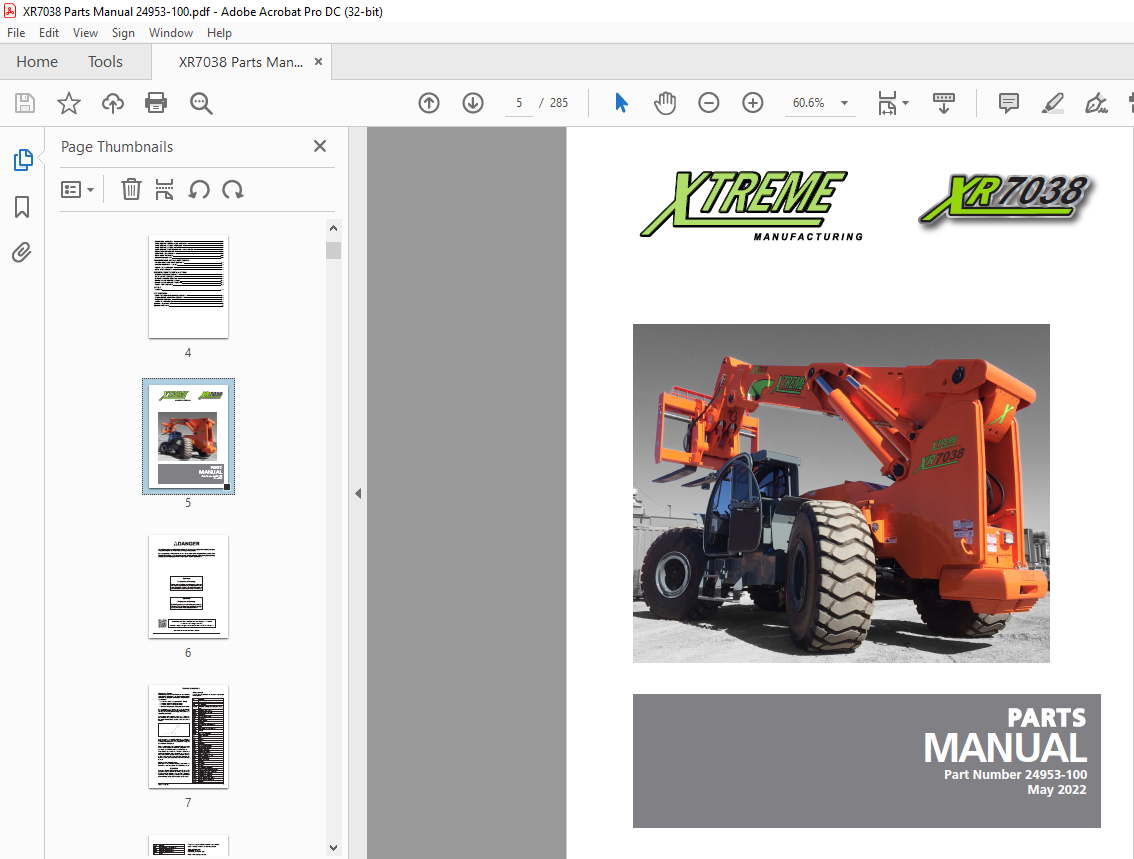Close the Page Thumbnails panel
Image resolution: width=1134 pixels, height=859 pixels.
tap(320, 146)
